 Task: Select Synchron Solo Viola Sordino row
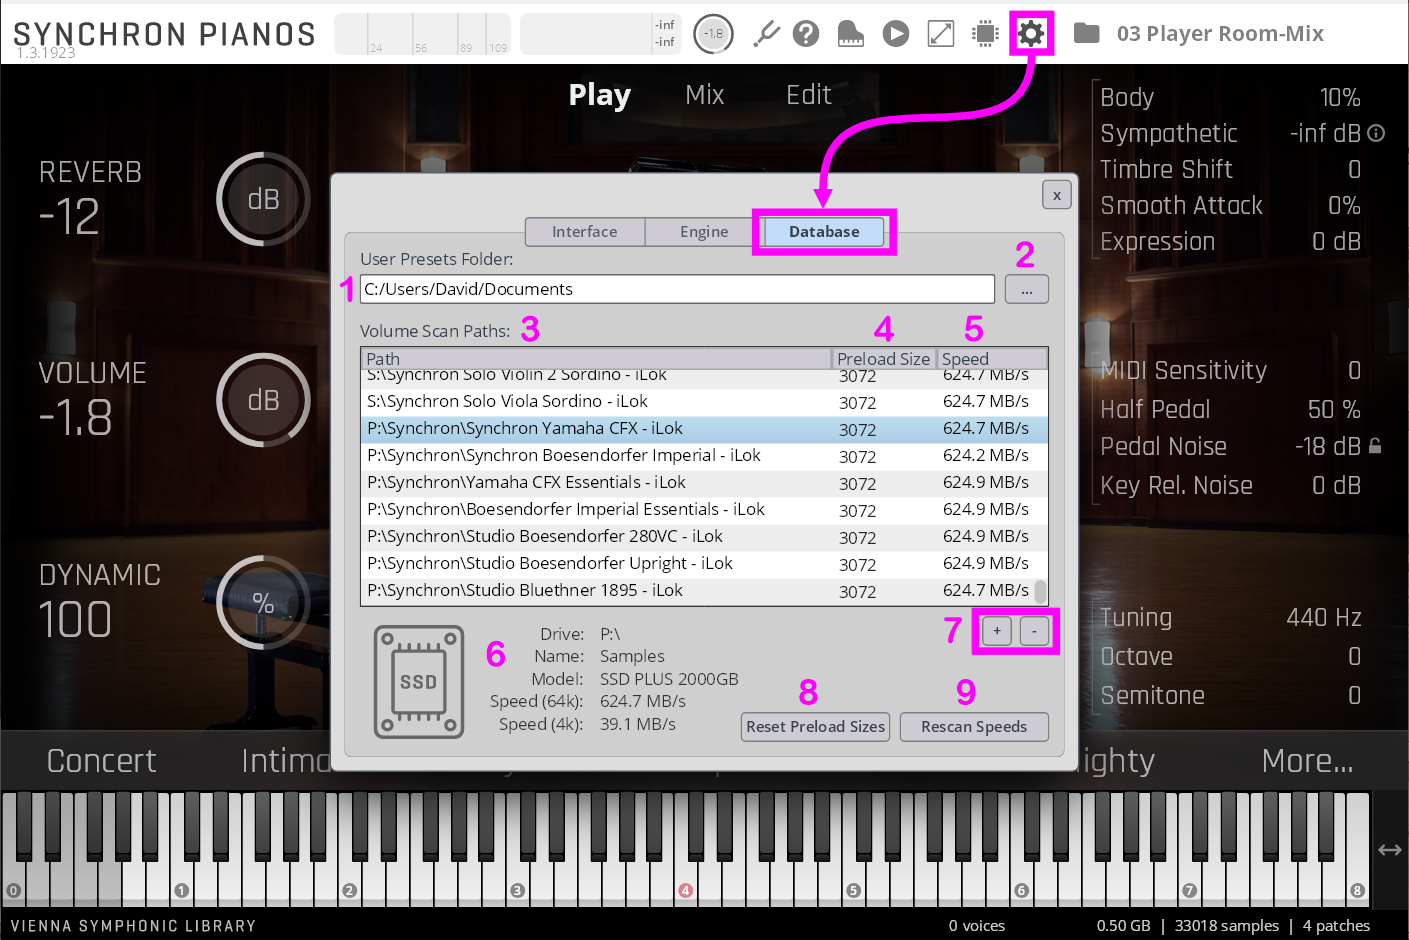(x=704, y=402)
